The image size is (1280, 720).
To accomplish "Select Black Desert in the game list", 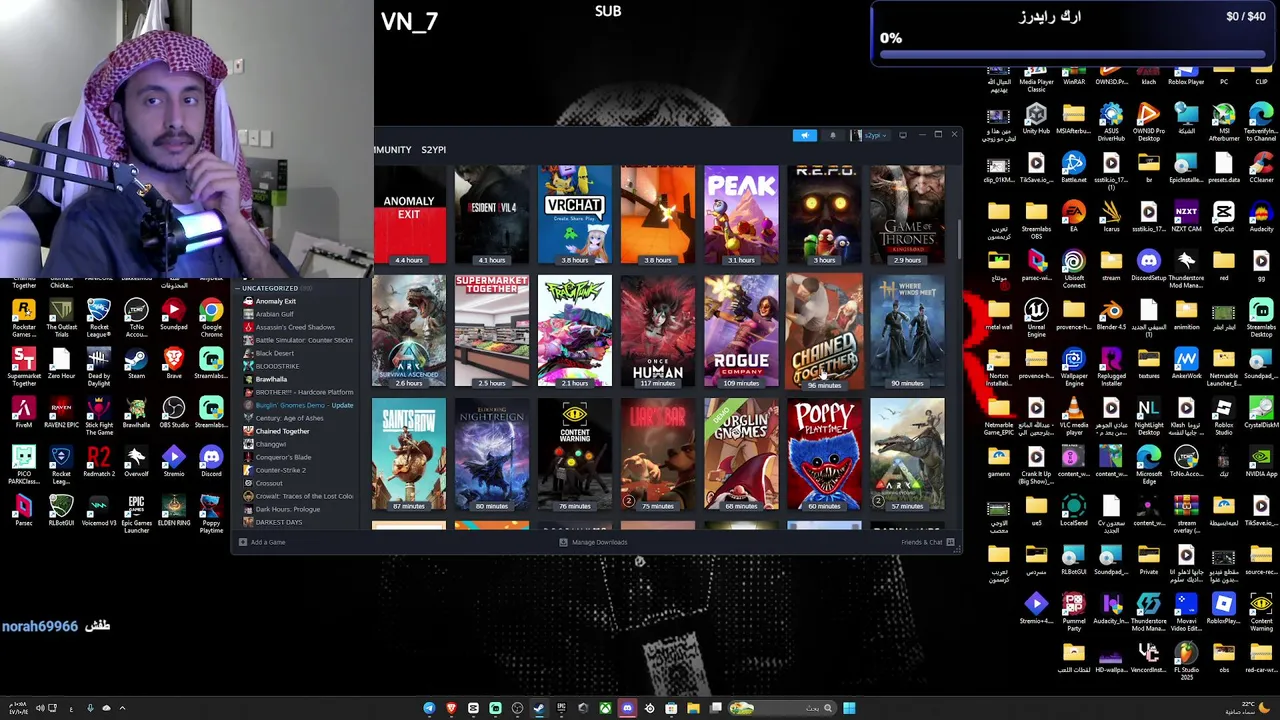I will click(275, 353).
